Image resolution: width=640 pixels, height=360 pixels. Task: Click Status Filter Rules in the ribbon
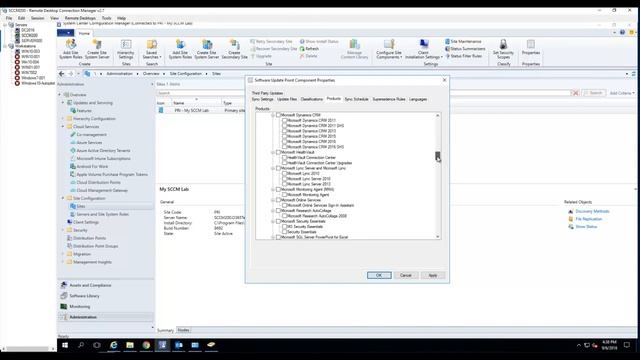464,56
